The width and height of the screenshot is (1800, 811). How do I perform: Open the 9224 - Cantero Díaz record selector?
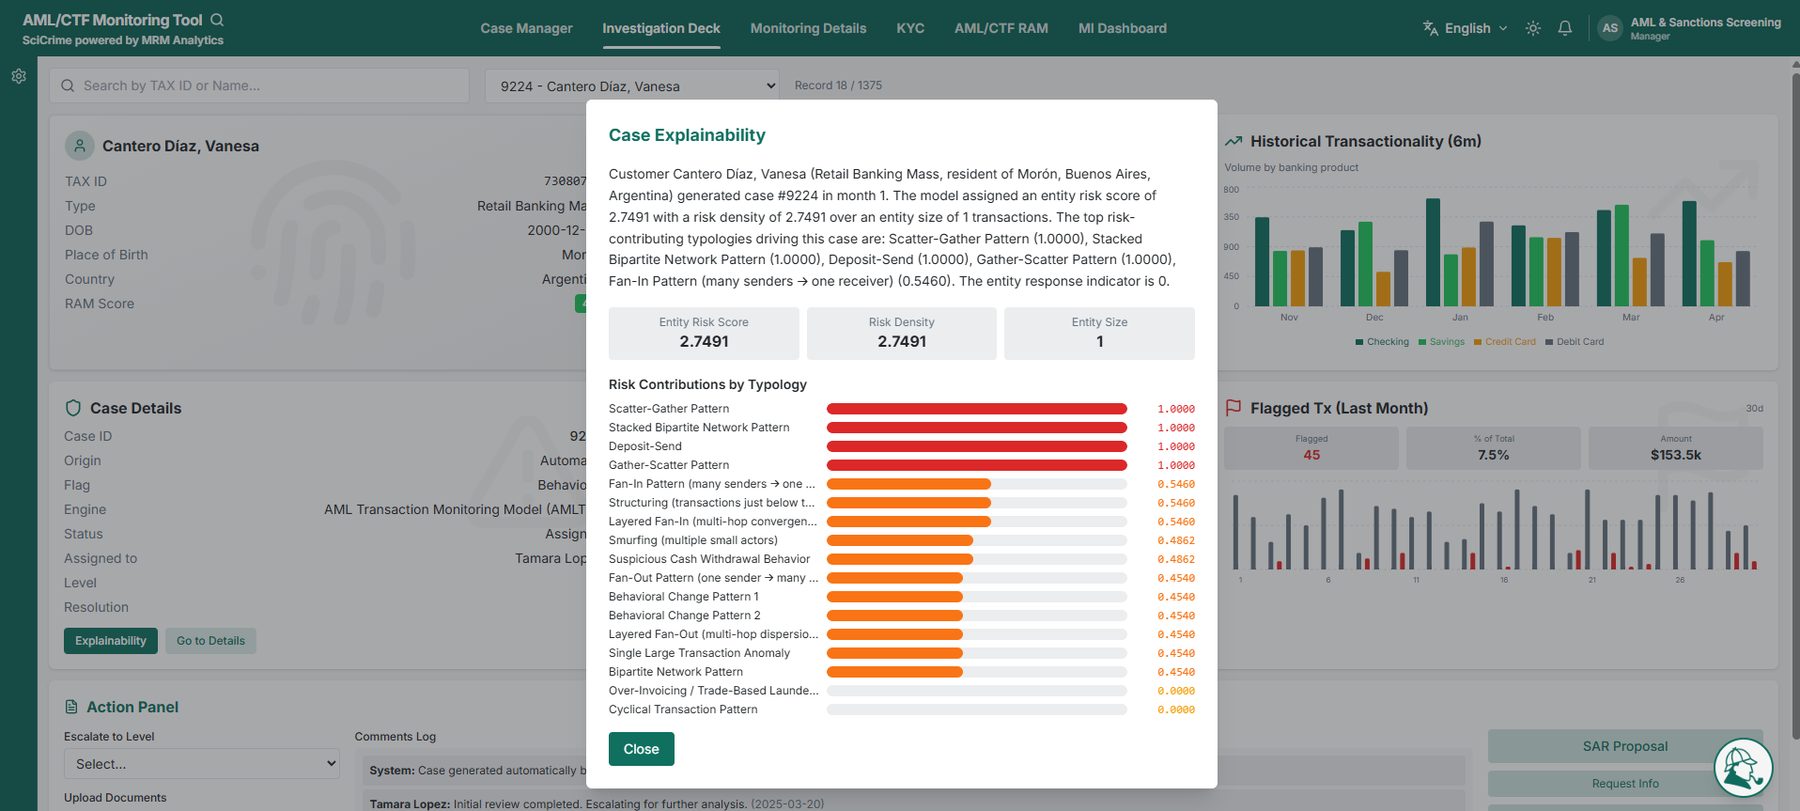[632, 86]
